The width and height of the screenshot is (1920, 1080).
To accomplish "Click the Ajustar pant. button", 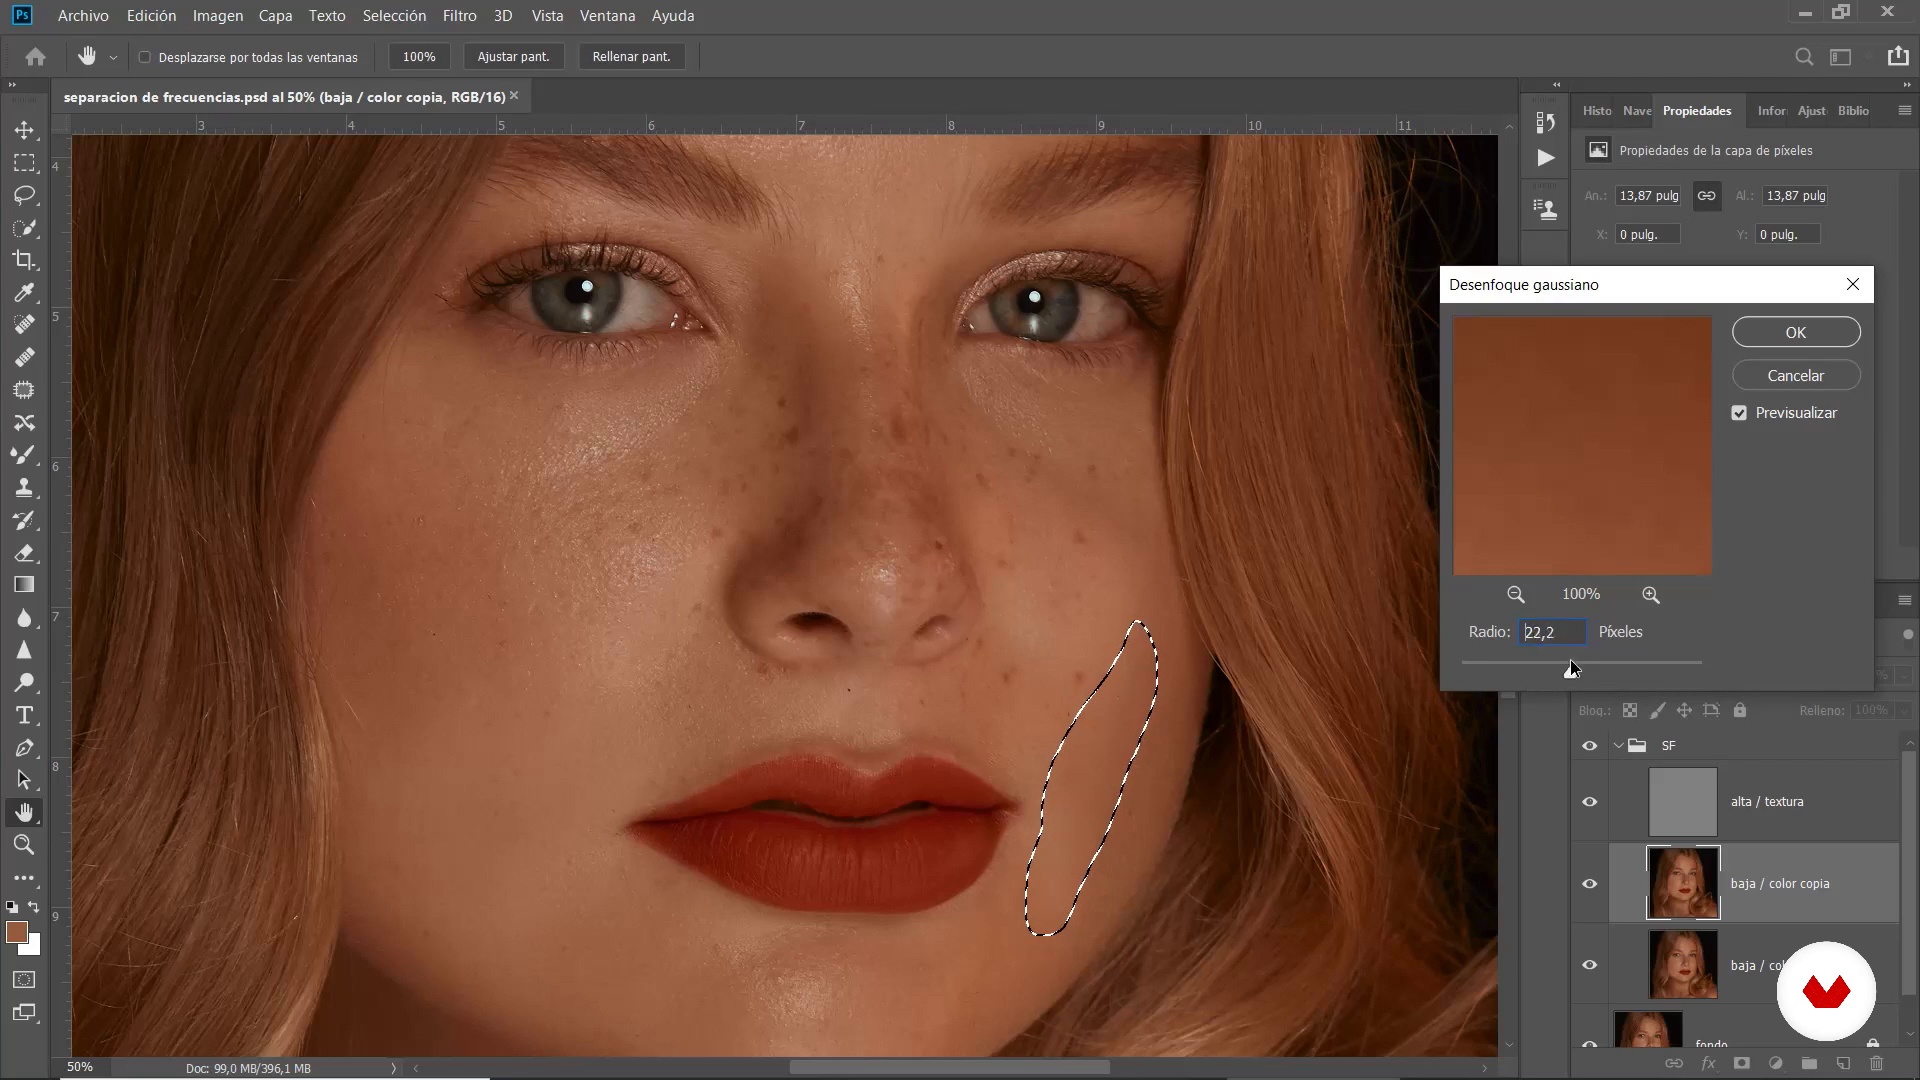I will (513, 57).
